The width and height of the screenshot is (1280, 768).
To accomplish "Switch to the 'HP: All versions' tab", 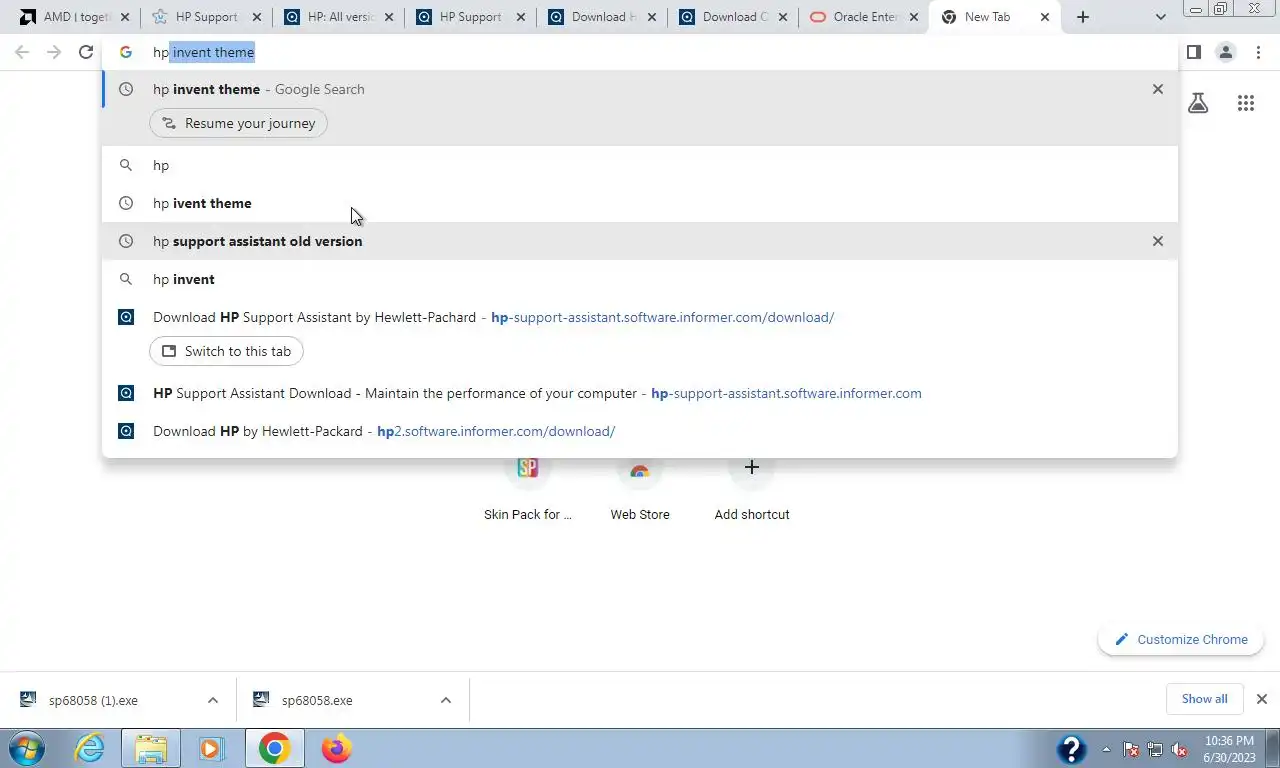I will click(x=337, y=17).
